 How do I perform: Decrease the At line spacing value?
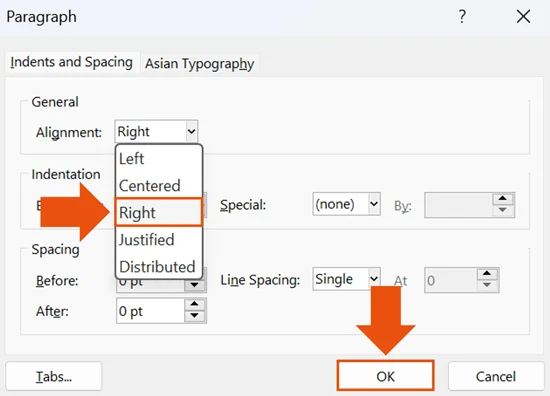pyautogui.click(x=487, y=285)
